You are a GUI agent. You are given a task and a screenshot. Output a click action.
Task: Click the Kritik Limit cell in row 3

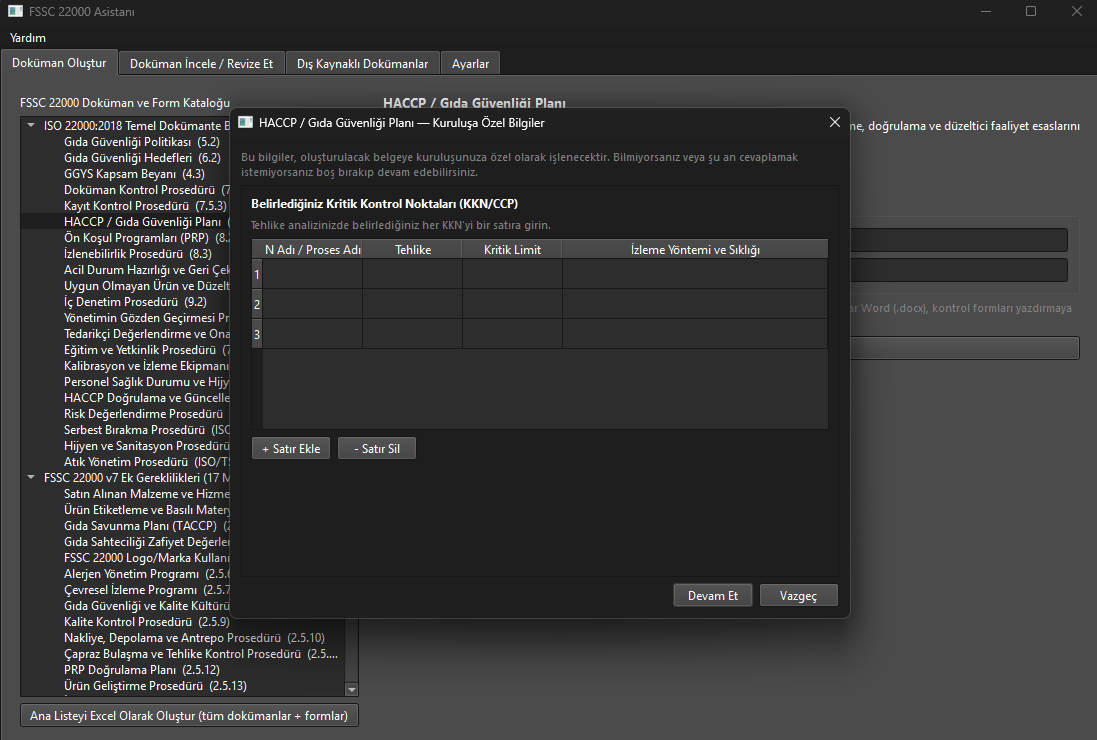512,334
